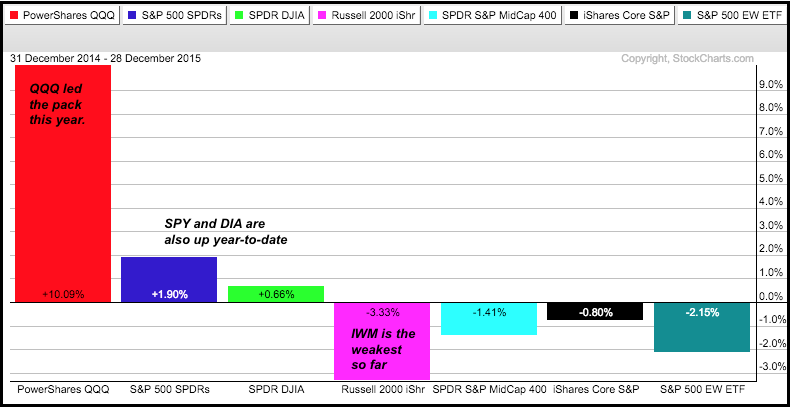This screenshot has height=407, width=790.
Task: Toggle the Russell 2000 iShr legend button
Action: click(x=367, y=15)
